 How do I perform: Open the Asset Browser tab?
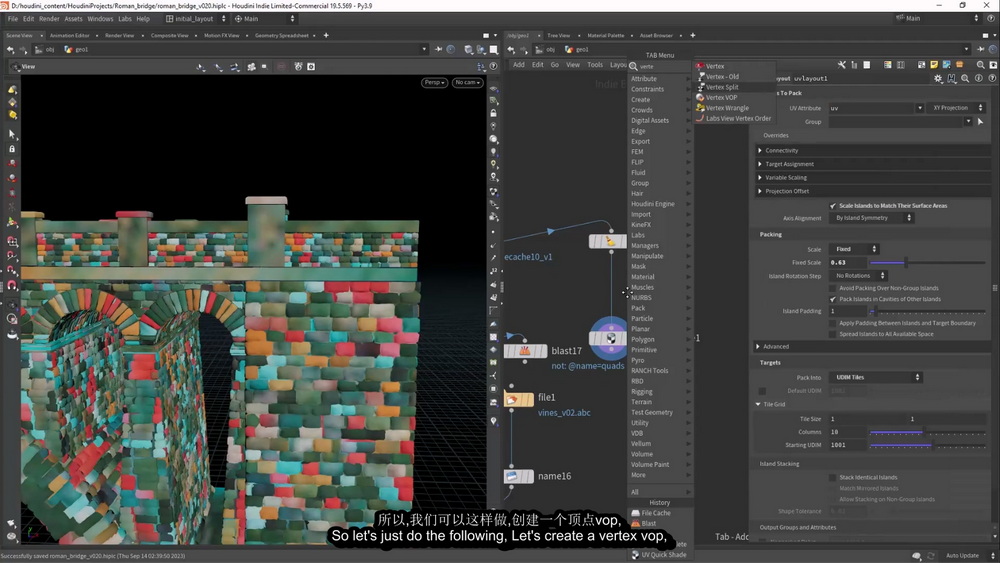pyautogui.click(x=656, y=36)
